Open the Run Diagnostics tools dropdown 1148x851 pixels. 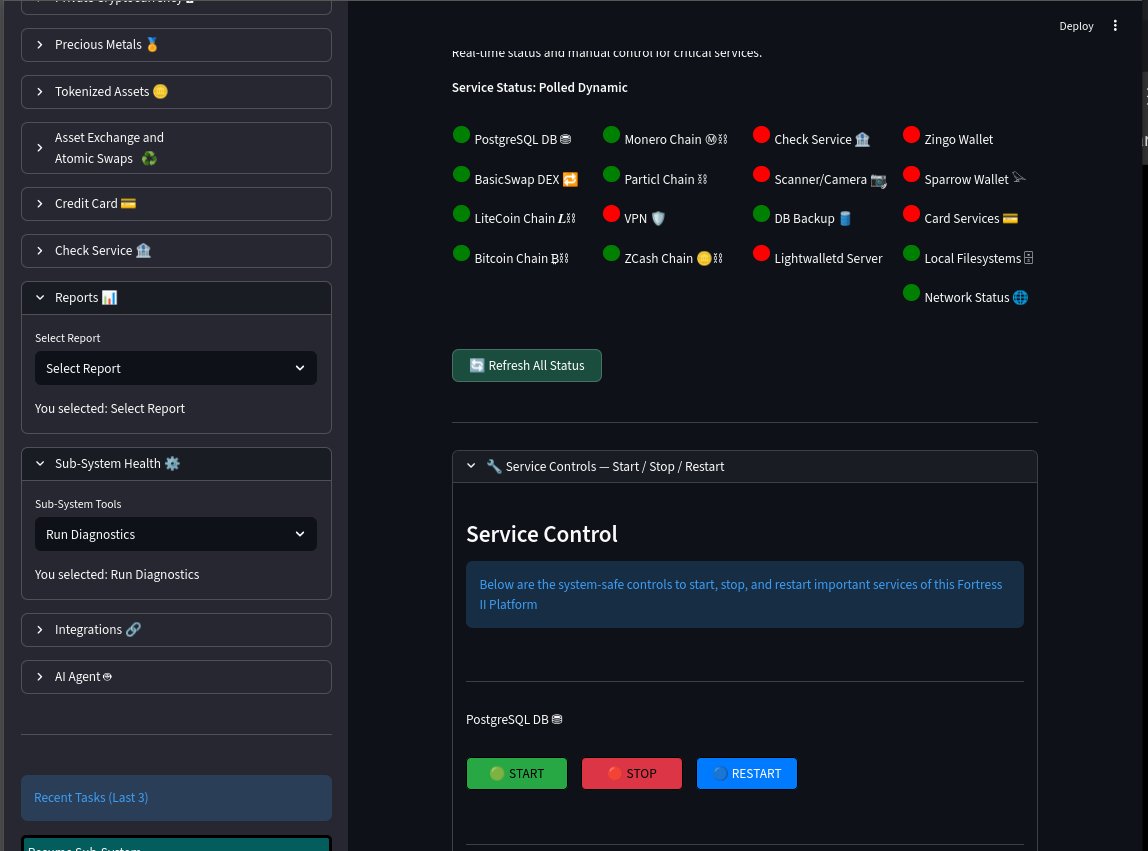click(176, 534)
